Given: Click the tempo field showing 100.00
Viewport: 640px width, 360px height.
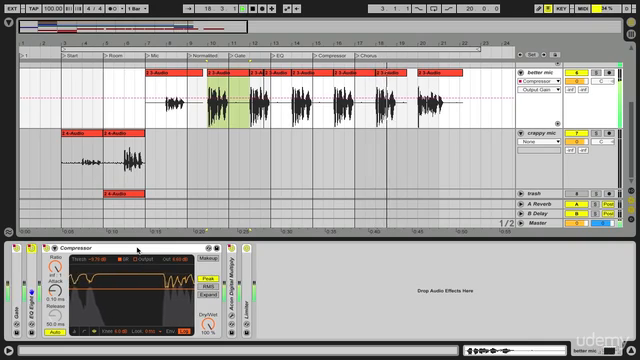Looking at the screenshot, I should [x=53, y=9].
